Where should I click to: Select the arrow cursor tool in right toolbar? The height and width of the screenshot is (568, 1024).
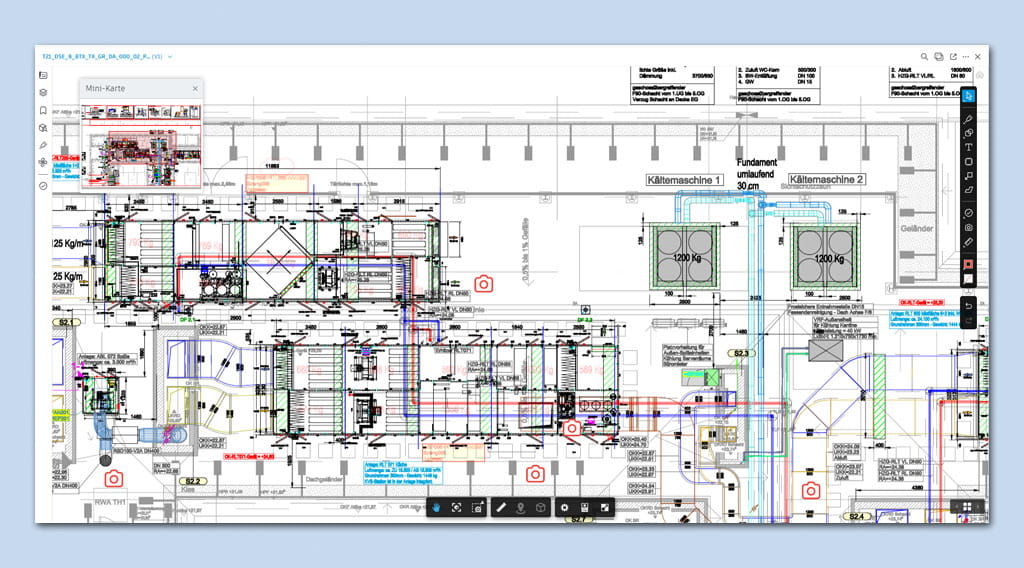968,96
